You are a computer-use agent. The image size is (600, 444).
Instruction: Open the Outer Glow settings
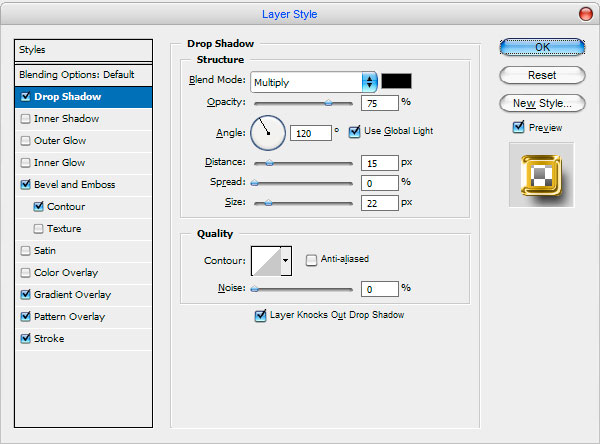click(x=60, y=140)
